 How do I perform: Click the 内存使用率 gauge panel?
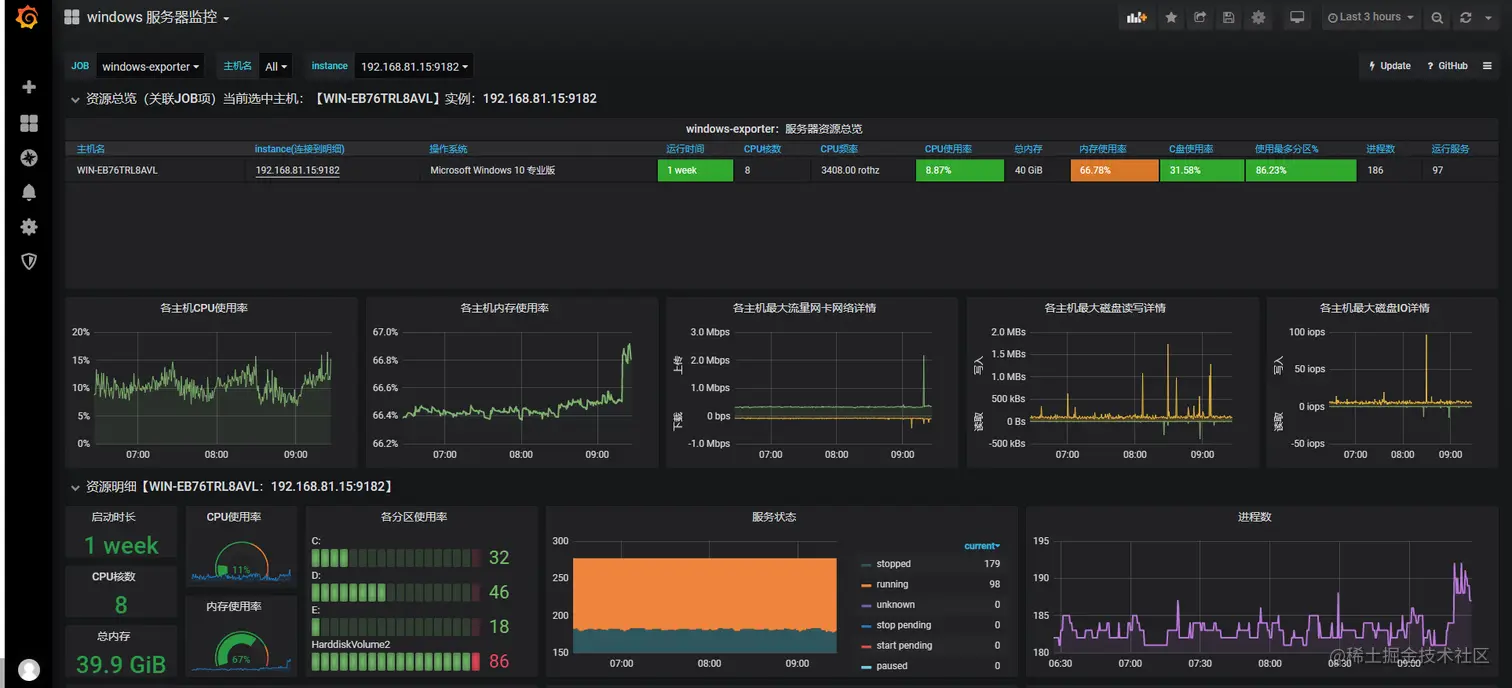[x=241, y=637]
